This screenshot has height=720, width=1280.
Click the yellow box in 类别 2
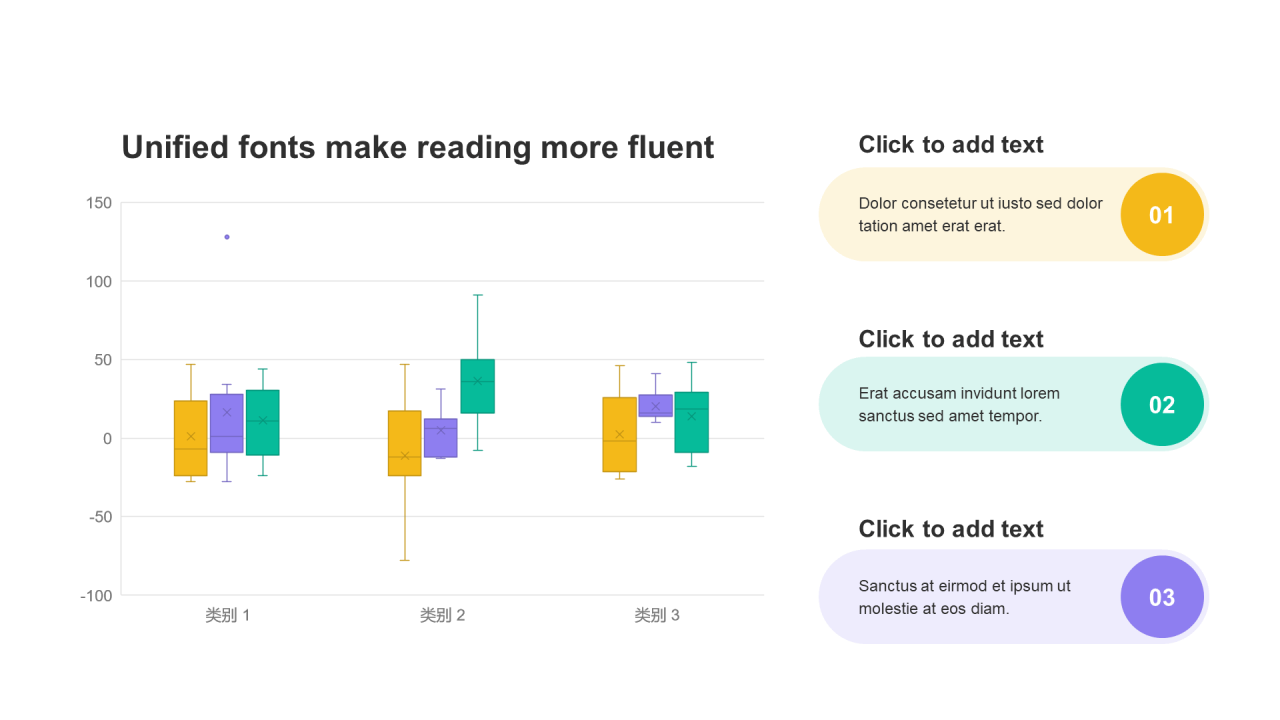(405, 443)
